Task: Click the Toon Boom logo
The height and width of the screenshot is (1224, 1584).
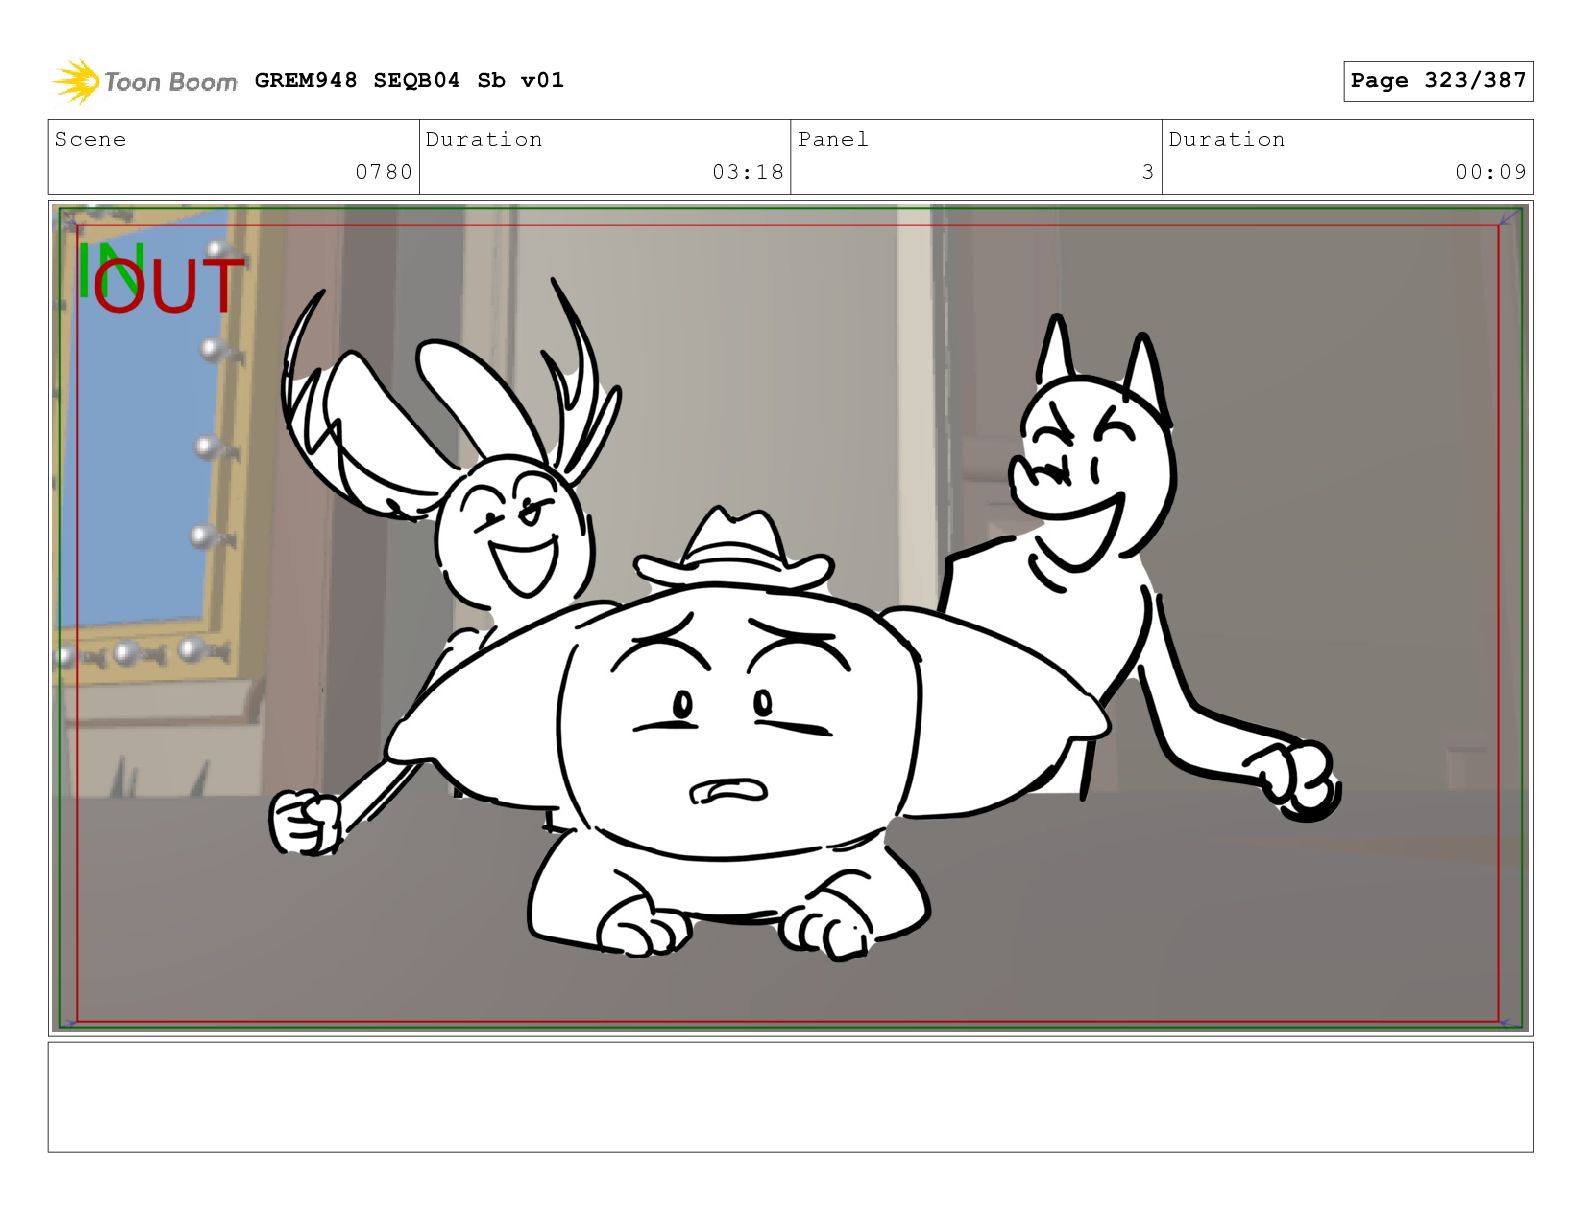Action: click(145, 81)
